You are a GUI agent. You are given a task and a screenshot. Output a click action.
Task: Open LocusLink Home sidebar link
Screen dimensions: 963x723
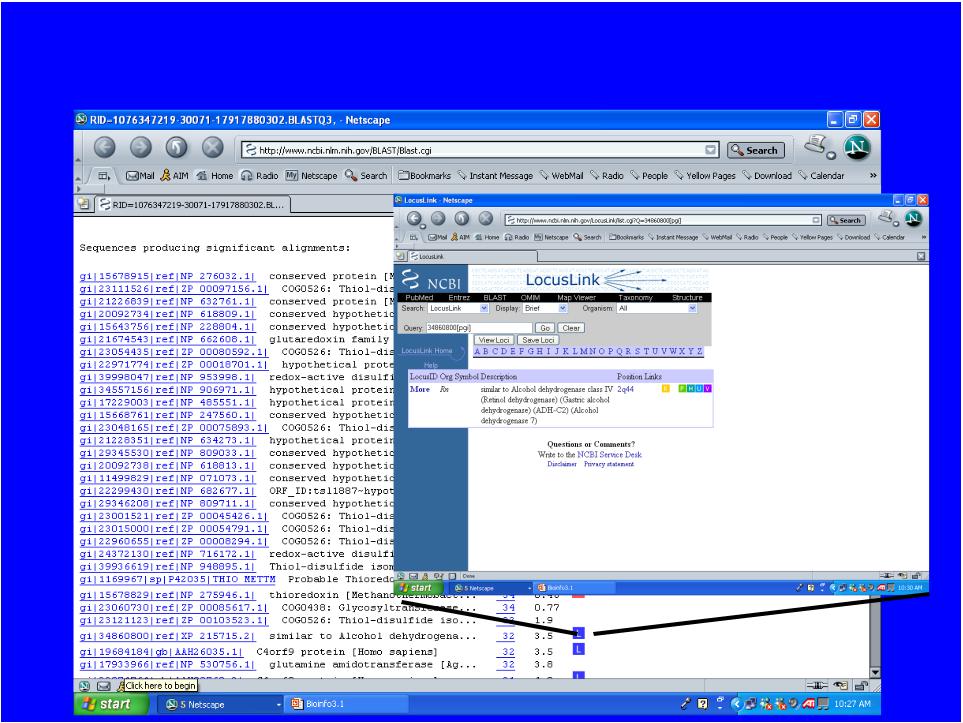pos(426,351)
